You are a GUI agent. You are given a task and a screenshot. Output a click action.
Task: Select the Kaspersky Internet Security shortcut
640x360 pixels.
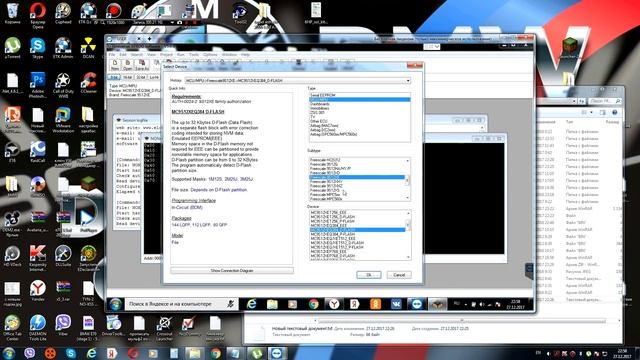pyautogui.click(x=38, y=259)
